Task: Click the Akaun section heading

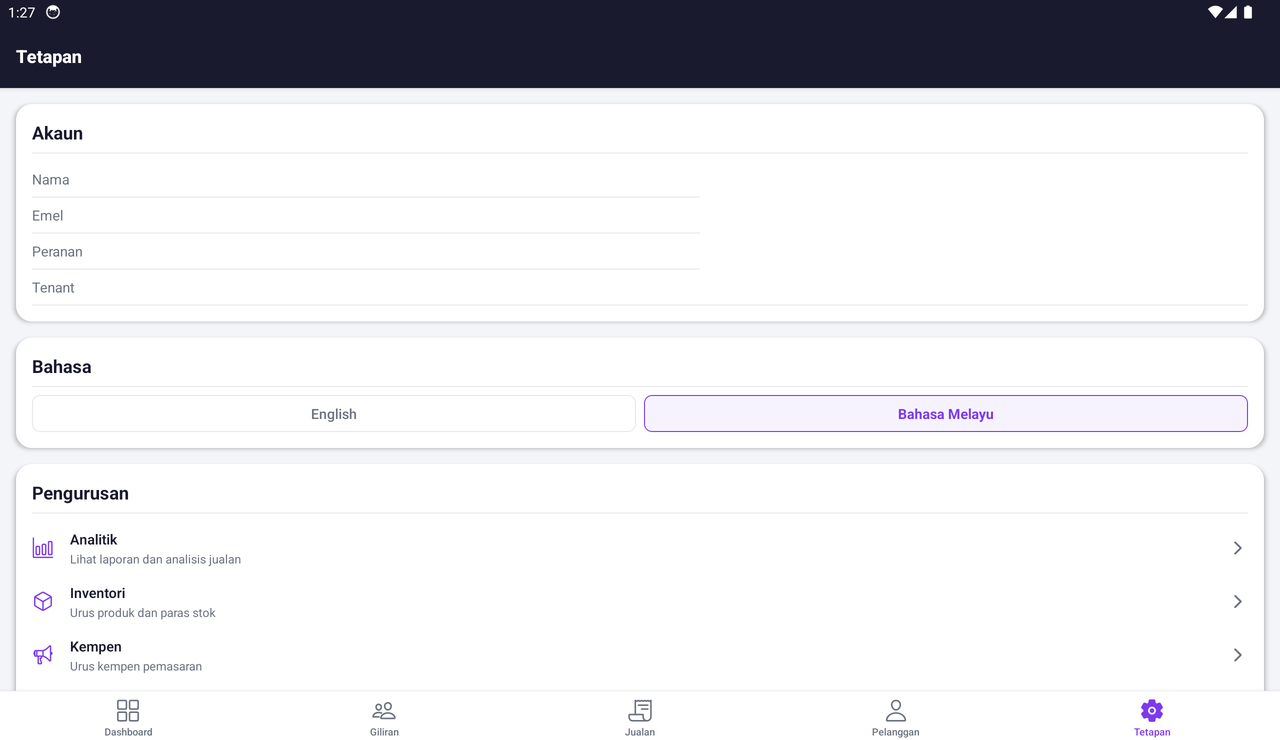Action: pos(57,134)
